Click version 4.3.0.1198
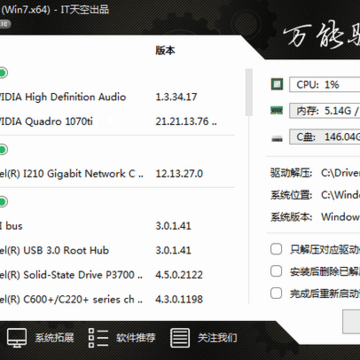 pyautogui.click(x=179, y=299)
